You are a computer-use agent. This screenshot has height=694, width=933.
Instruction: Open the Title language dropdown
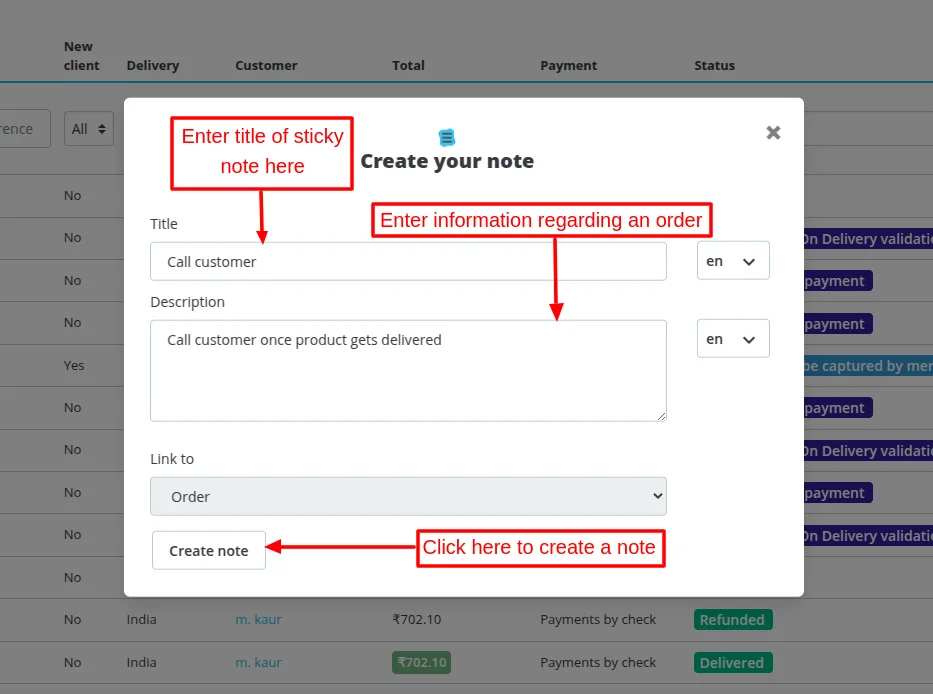pyautogui.click(x=733, y=261)
